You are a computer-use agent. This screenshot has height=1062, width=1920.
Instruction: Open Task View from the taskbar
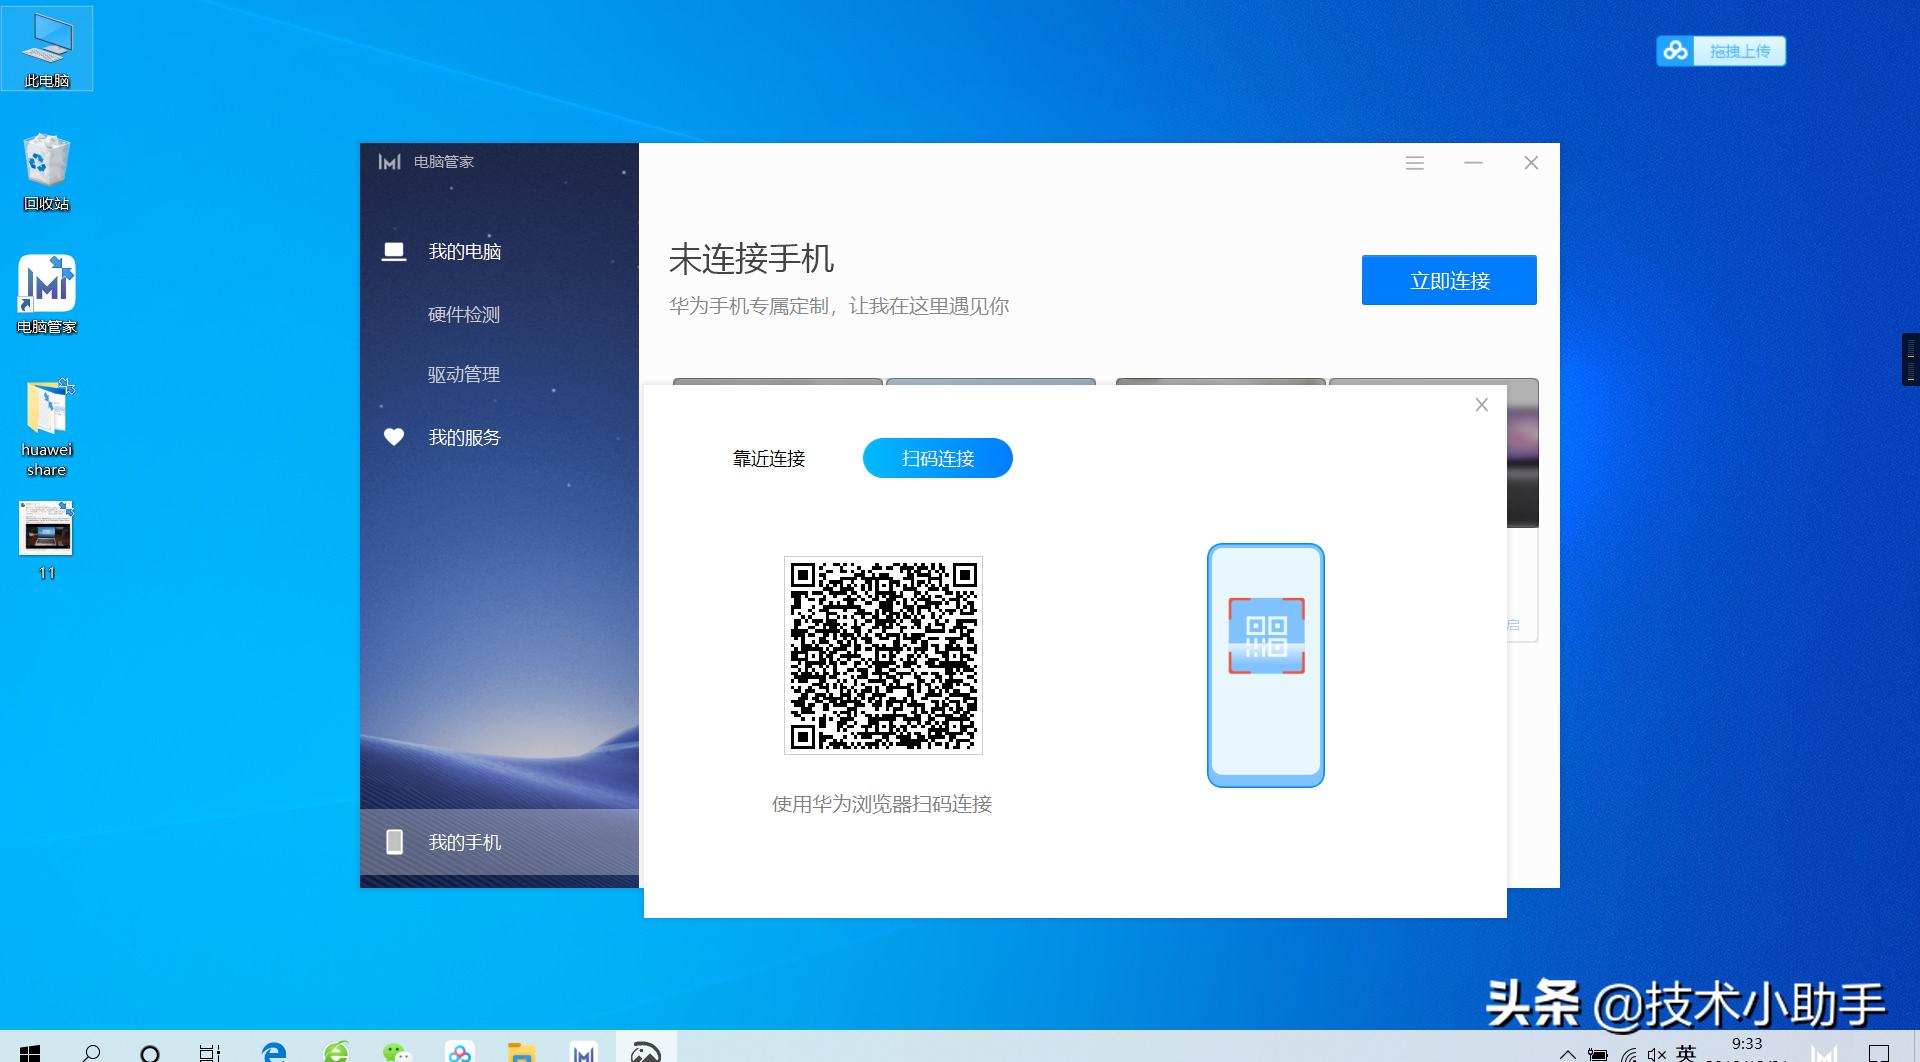[208, 1051]
